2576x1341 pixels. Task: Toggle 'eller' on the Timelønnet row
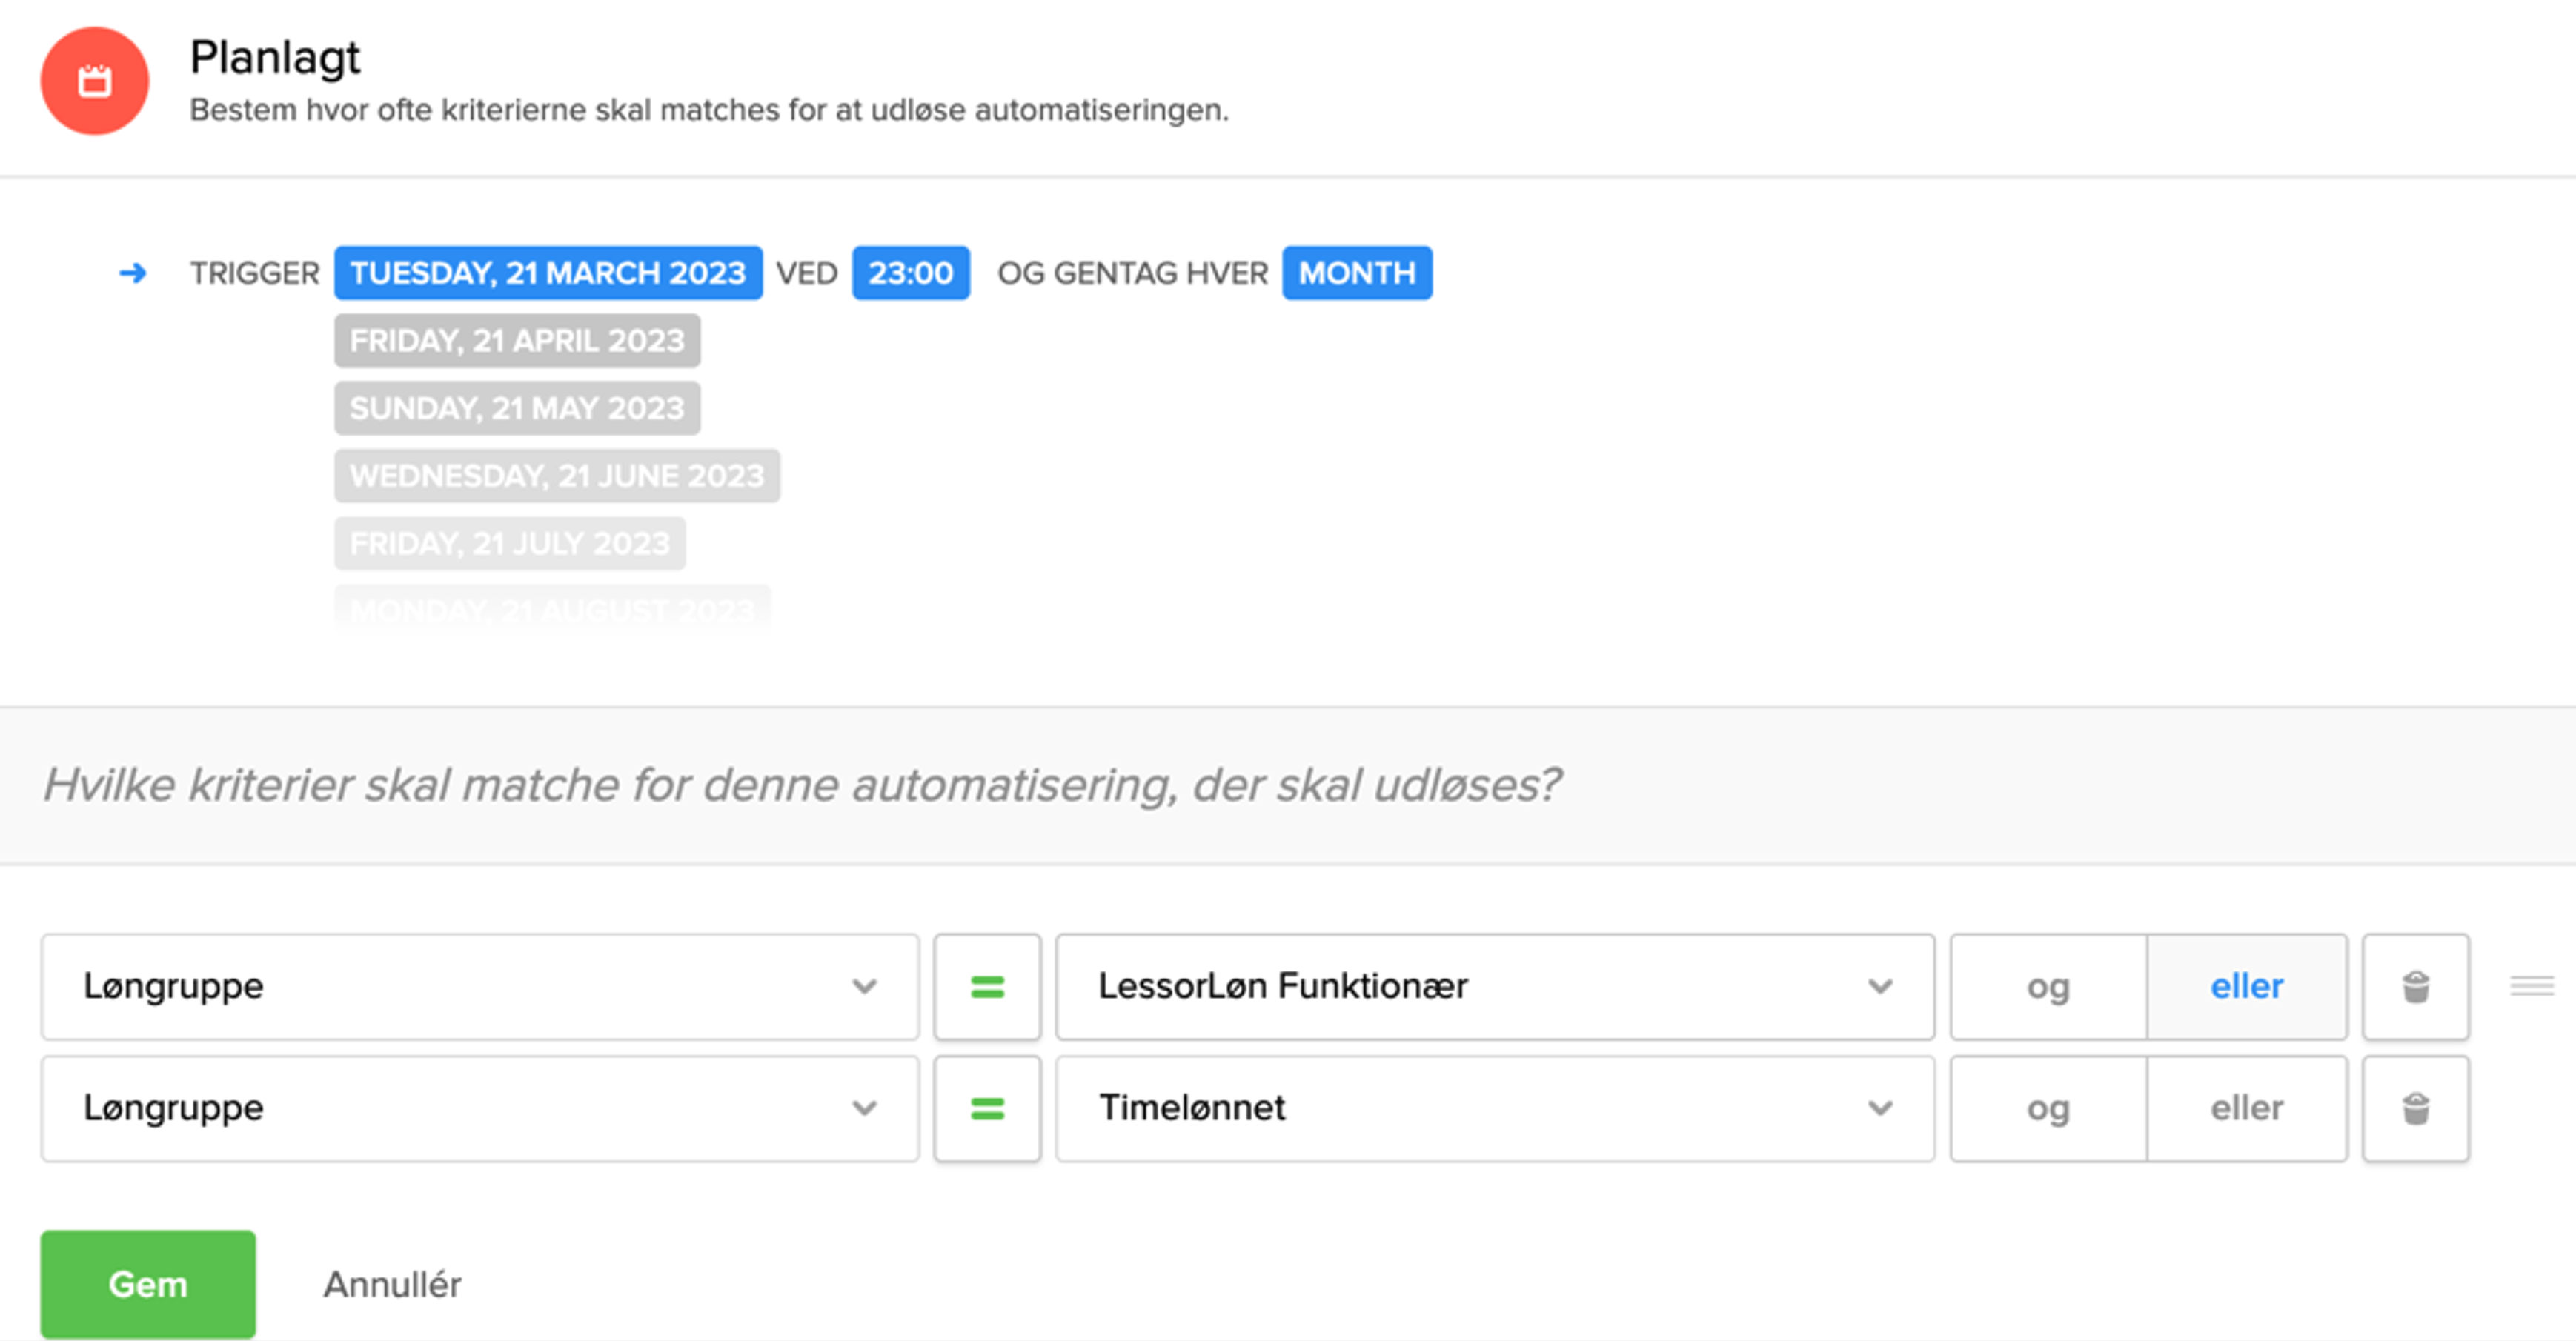(2246, 1108)
